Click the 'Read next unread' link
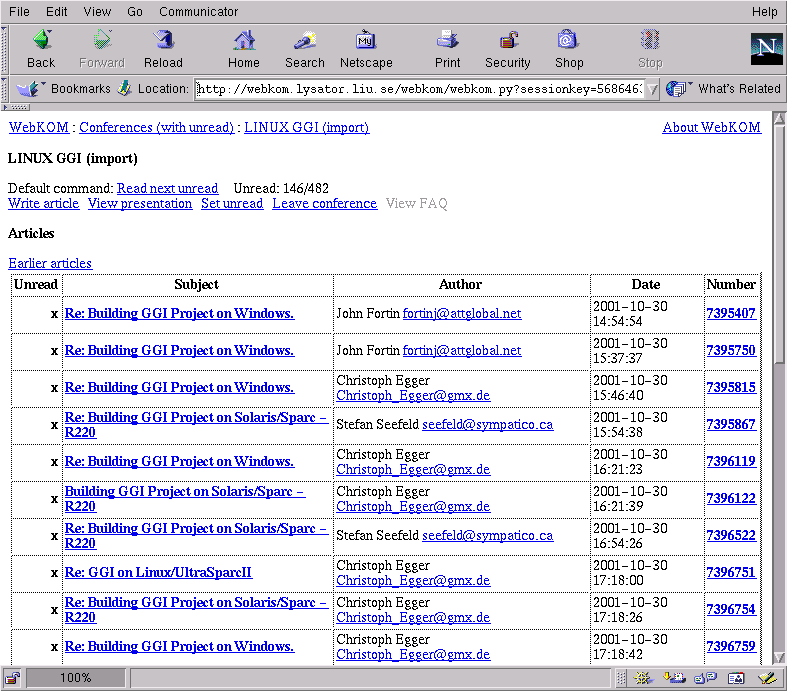This screenshot has height=691, width=787. pyautogui.click(x=167, y=188)
